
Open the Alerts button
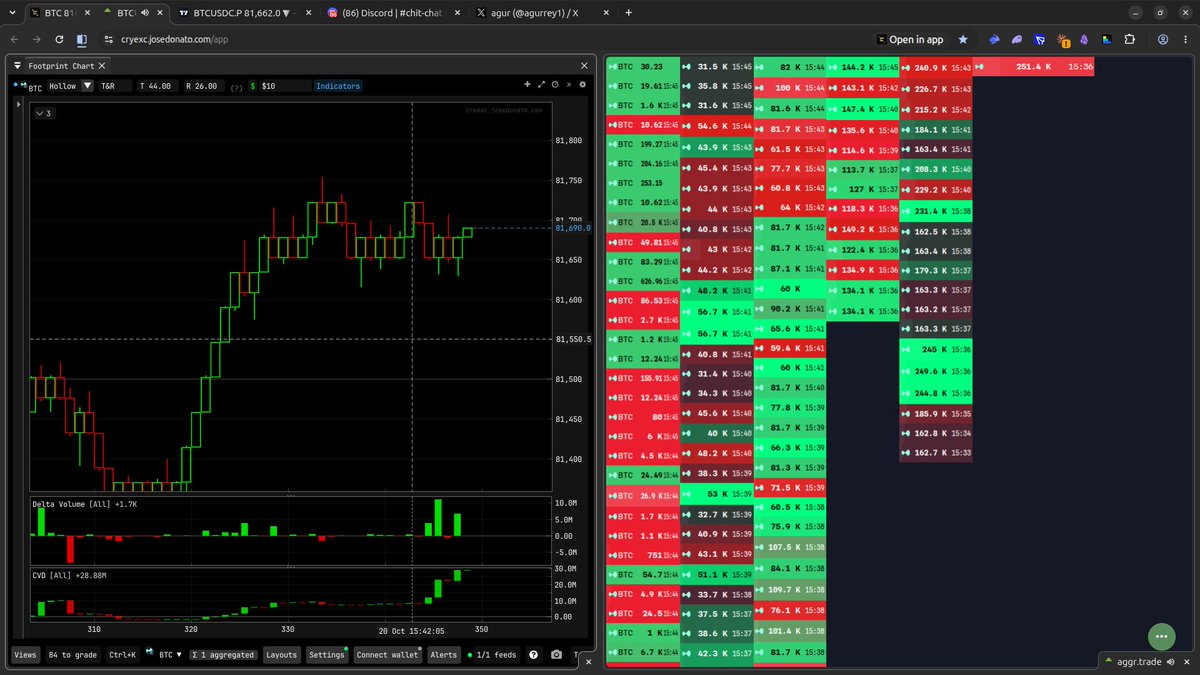pos(443,655)
